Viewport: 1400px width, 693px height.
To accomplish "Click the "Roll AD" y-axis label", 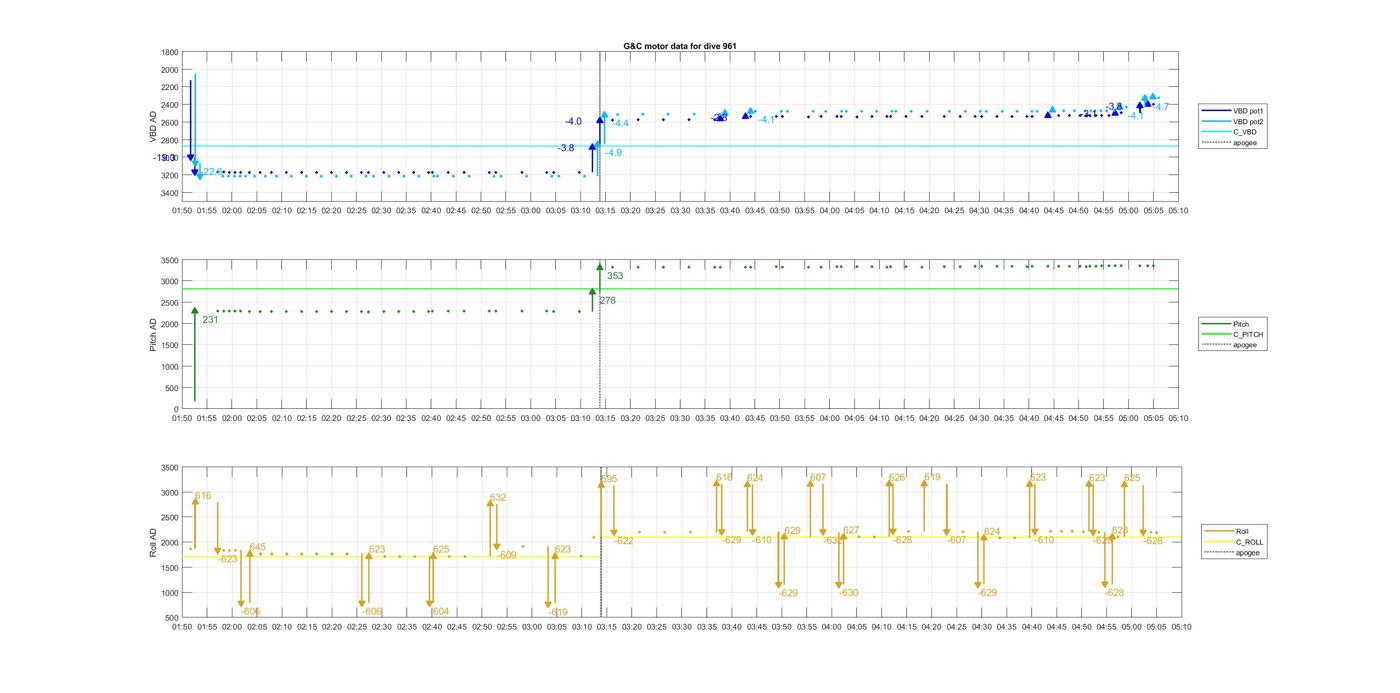I will (x=154, y=542).
